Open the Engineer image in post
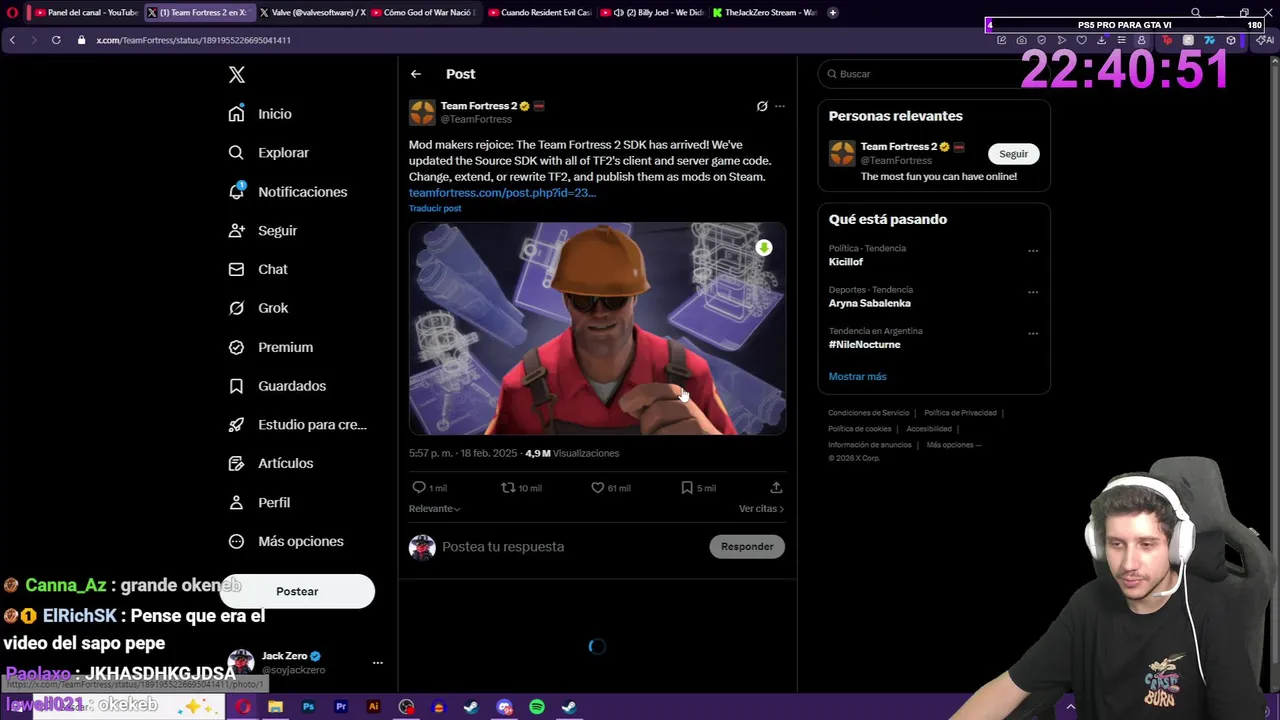This screenshot has height=720, width=1280. click(x=597, y=328)
